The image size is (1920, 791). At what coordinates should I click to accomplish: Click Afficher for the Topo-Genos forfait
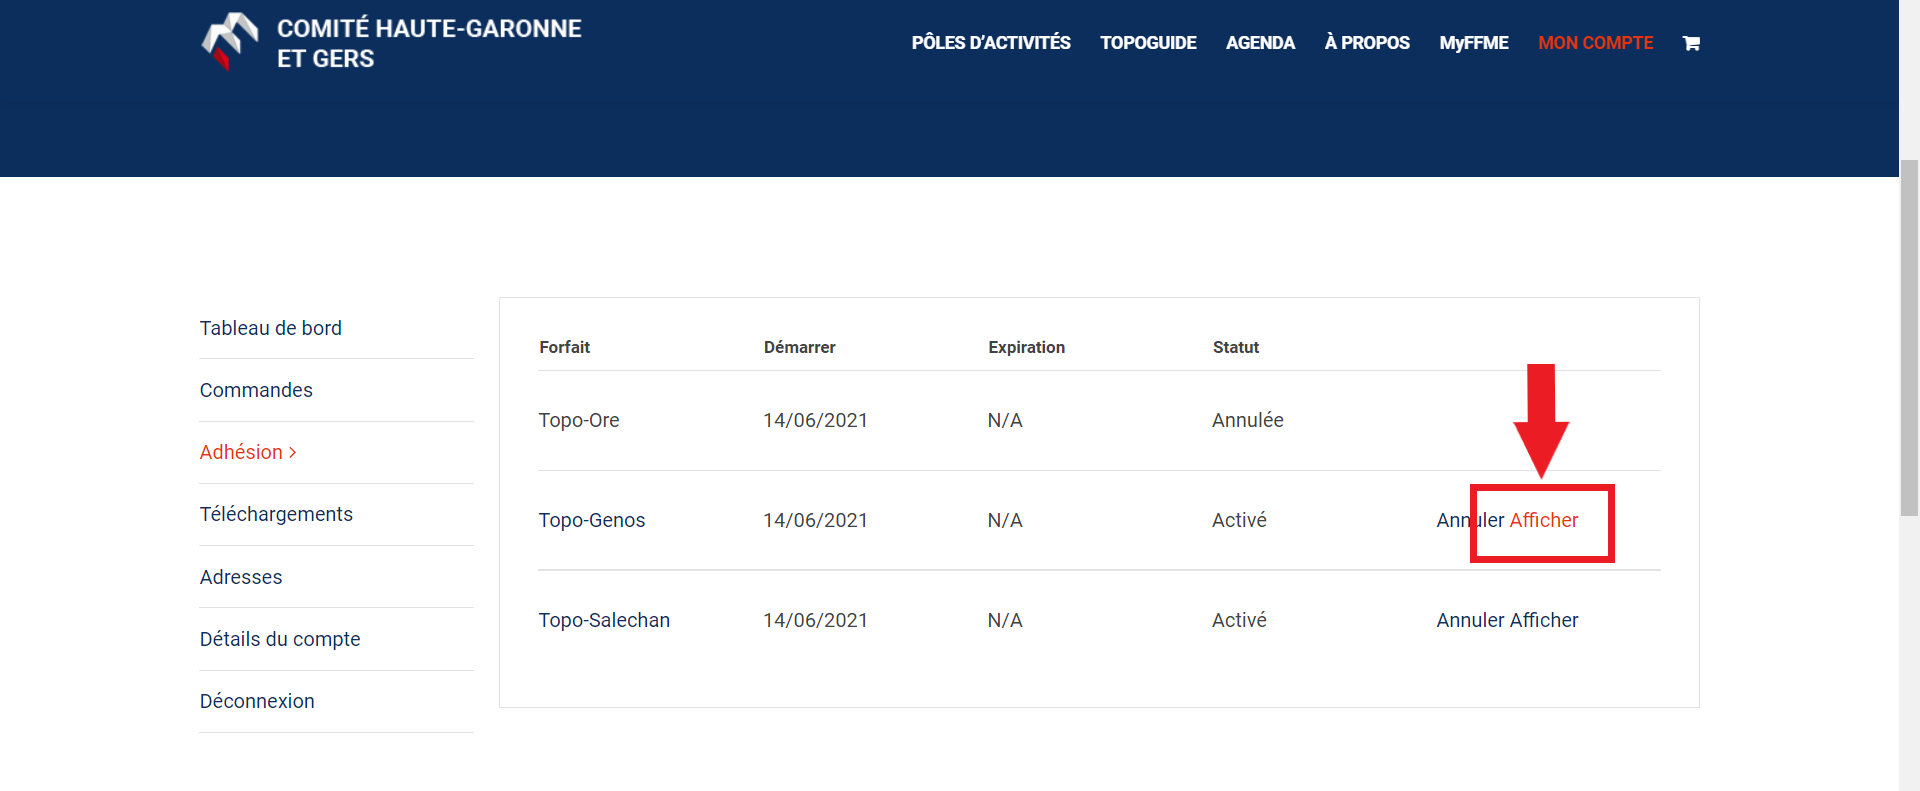pos(1543,520)
